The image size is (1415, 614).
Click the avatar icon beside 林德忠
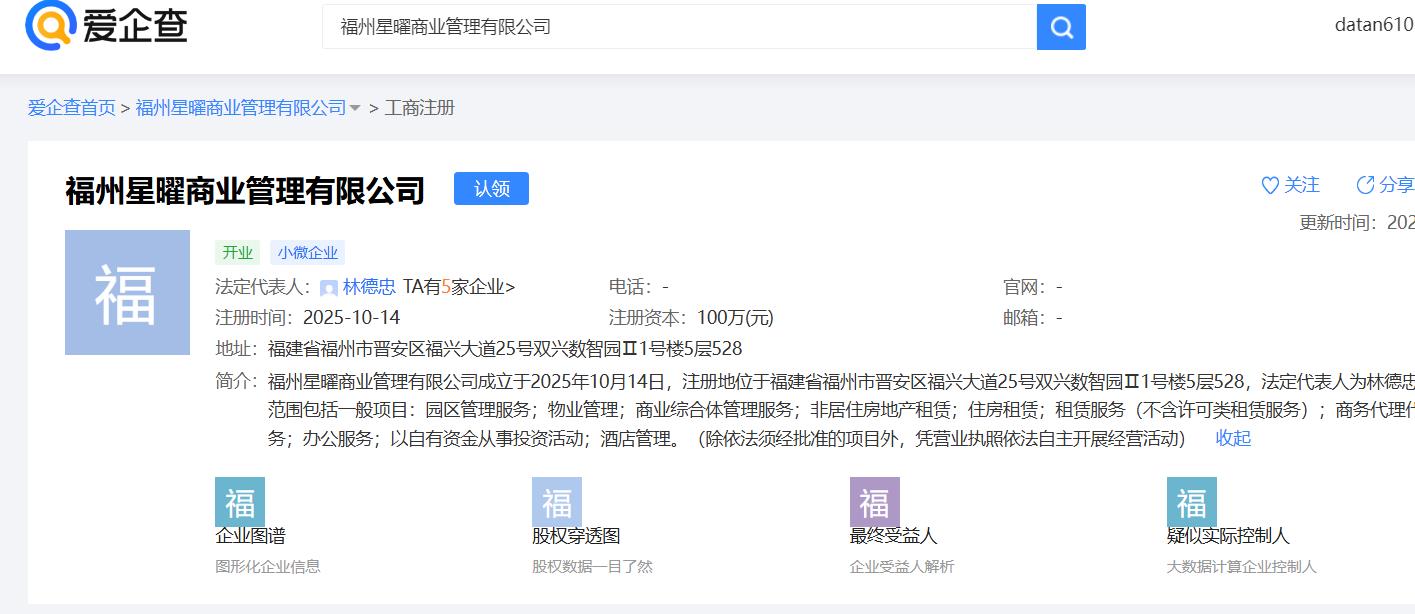329,288
